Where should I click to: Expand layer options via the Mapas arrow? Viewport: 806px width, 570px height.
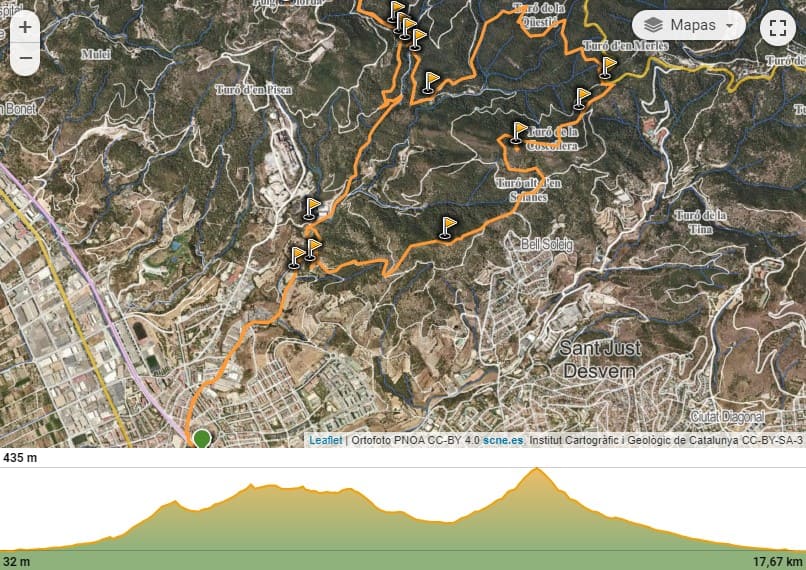point(730,26)
